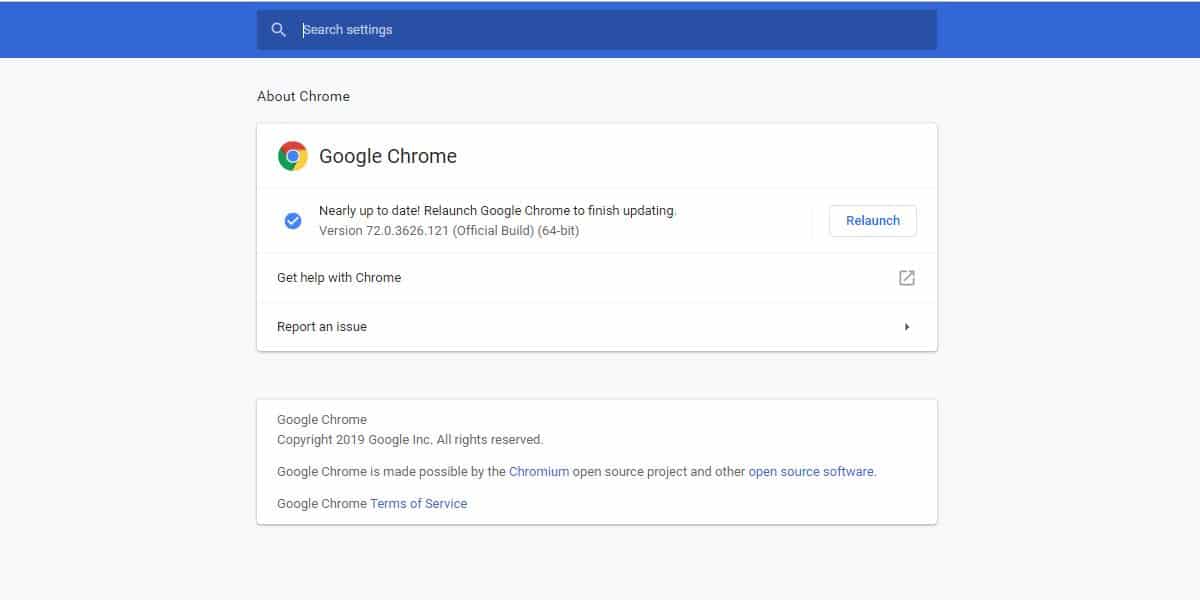
Task: Open the Chromium project link
Action: 539,472
